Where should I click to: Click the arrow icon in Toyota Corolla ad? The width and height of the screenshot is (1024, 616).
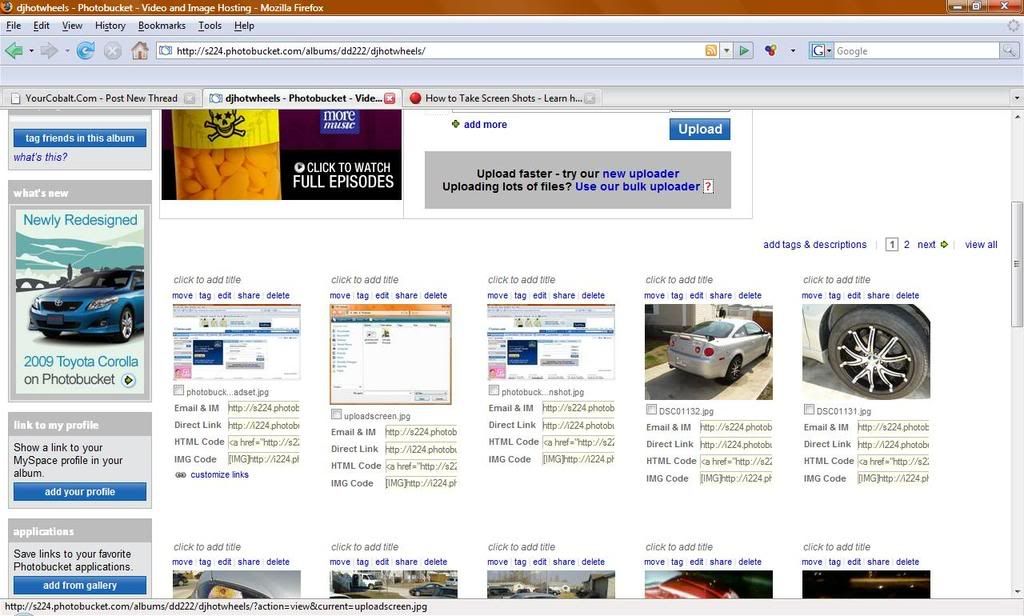point(129,380)
